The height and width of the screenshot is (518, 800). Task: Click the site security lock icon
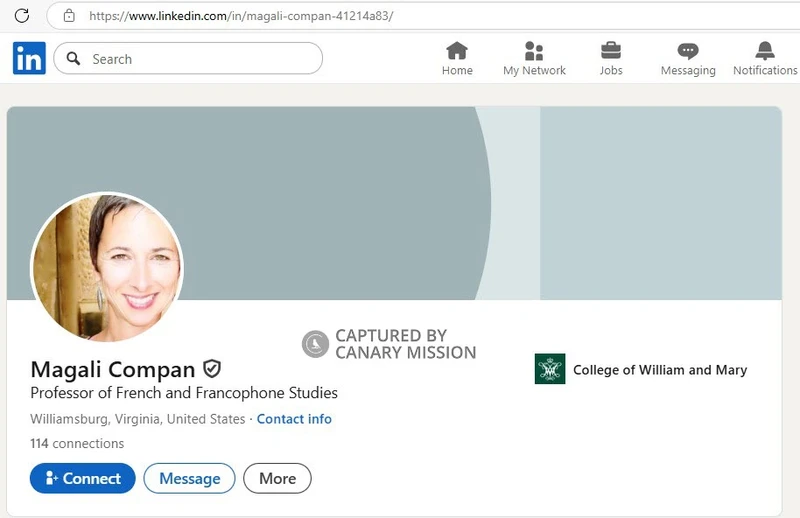69,16
